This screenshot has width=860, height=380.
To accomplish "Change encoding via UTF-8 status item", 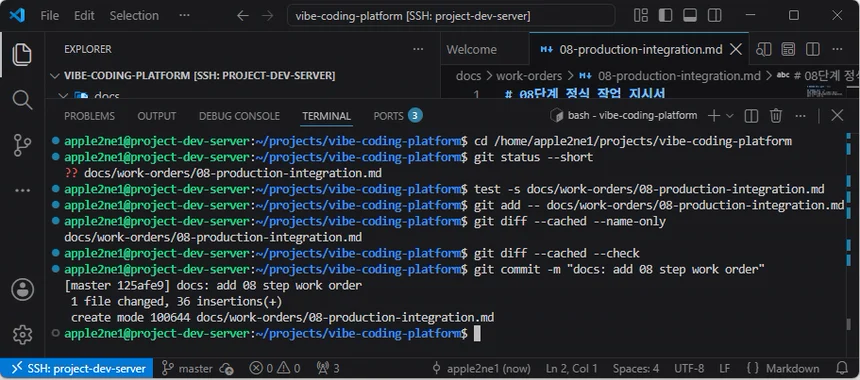I will tap(689, 368).
